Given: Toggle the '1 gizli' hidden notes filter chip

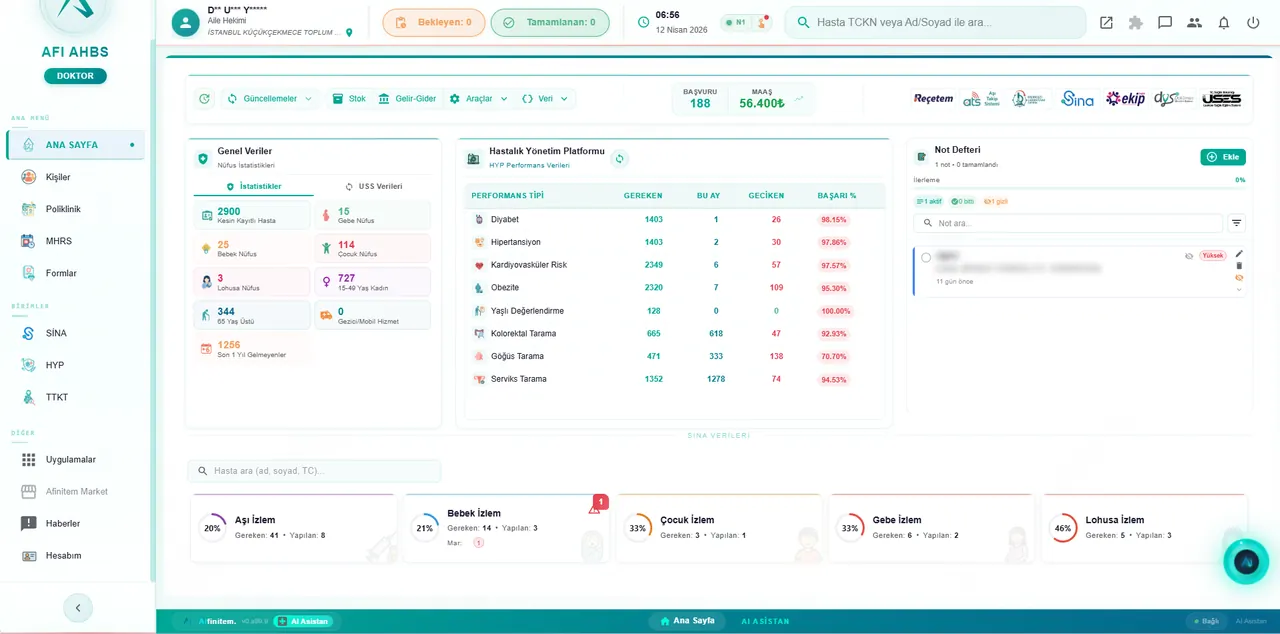Looking at the screenshot, I should click(x=995, y=201).
